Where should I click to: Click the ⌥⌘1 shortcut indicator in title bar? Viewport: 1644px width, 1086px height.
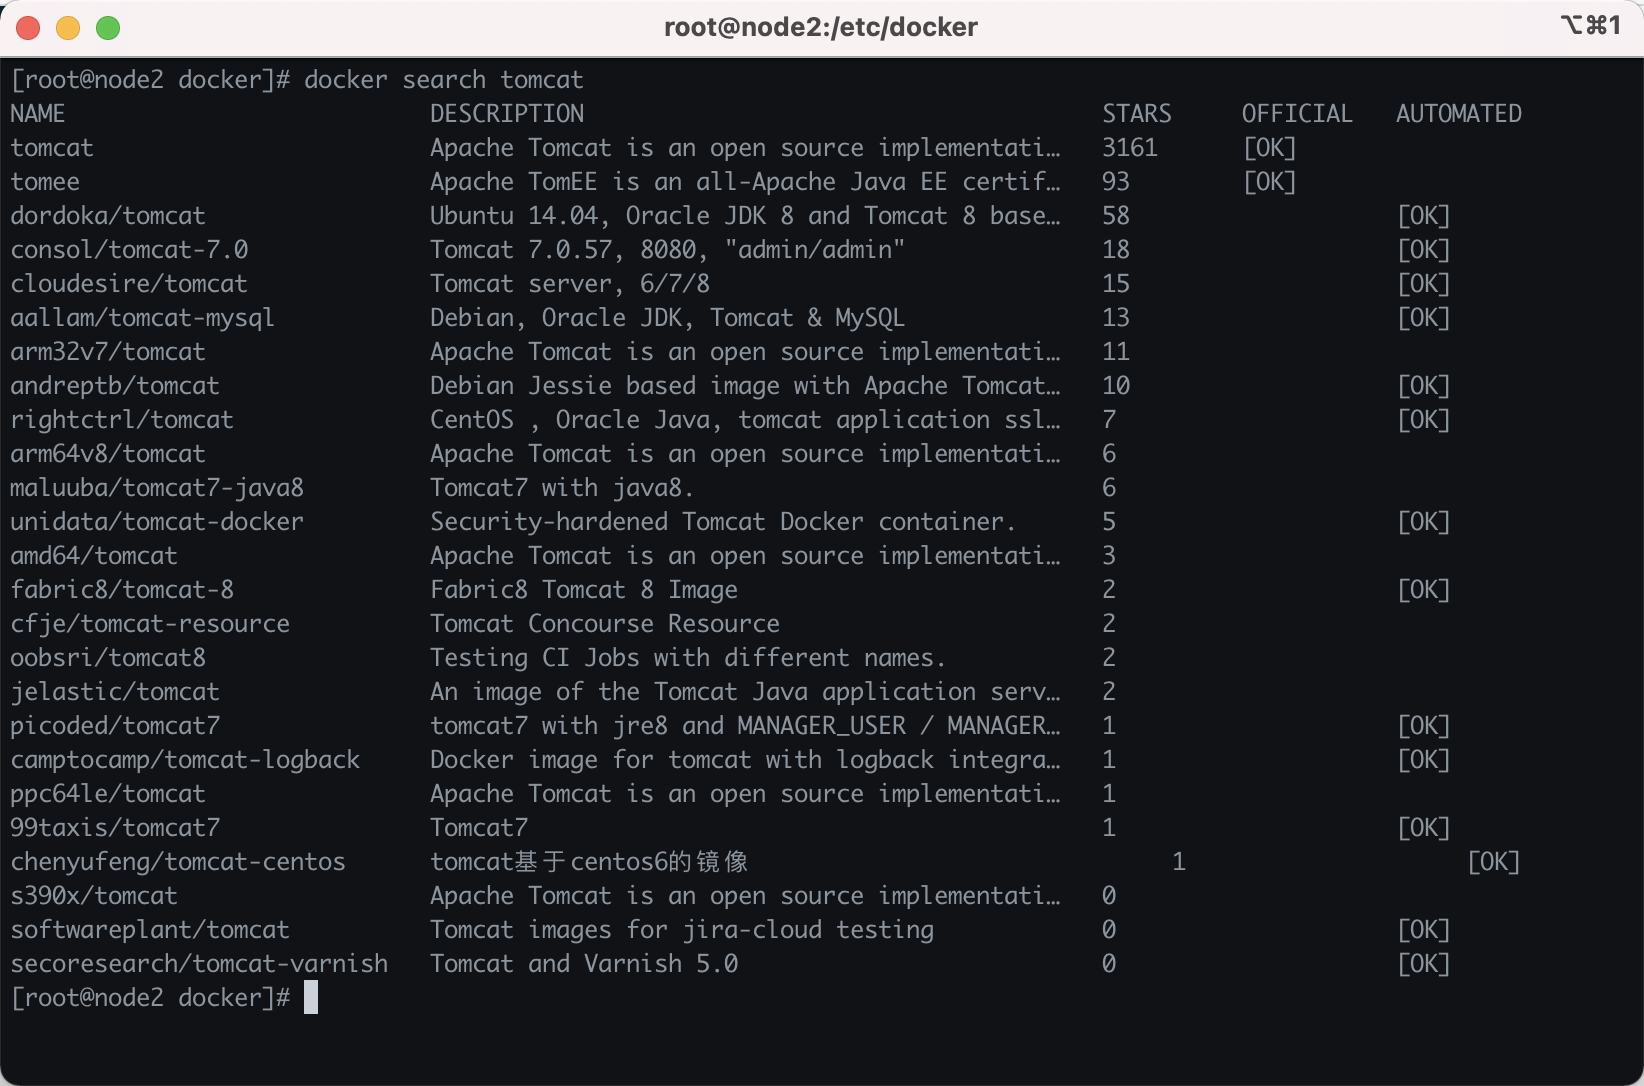1590,25
